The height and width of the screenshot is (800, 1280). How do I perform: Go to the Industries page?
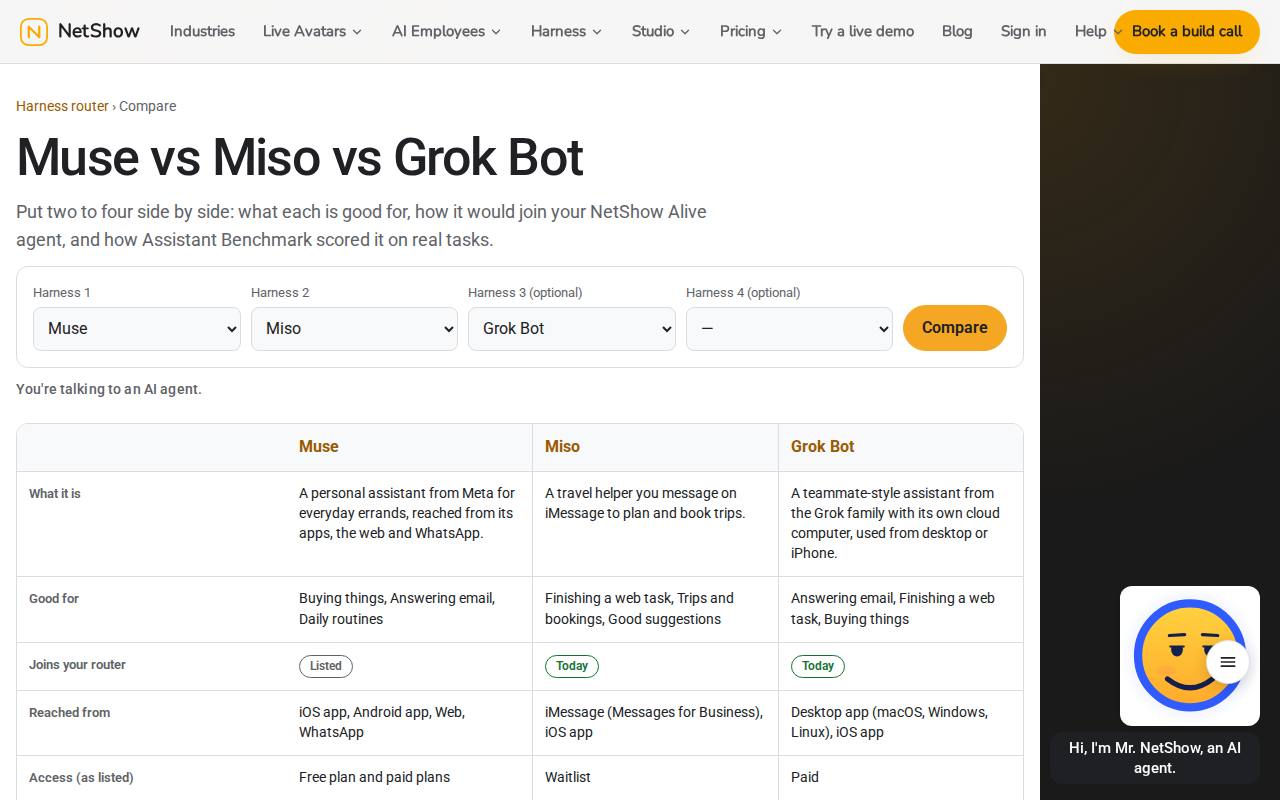(202, 31)
